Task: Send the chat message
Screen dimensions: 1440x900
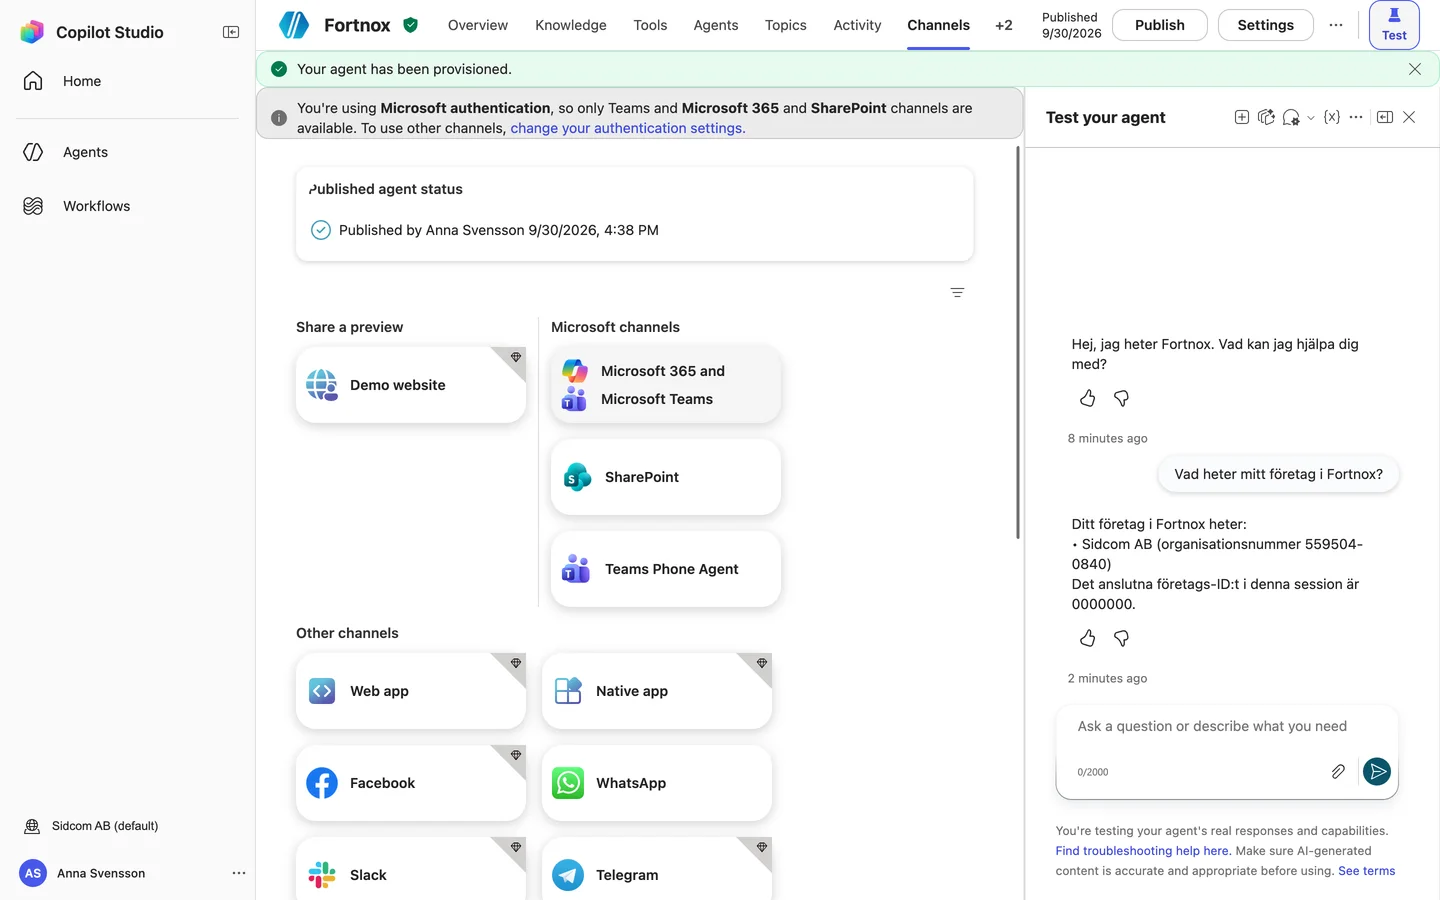Action: click(1377, 771)
